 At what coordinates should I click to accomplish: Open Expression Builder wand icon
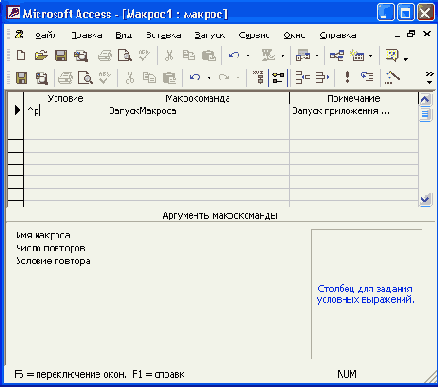(392, 78)
